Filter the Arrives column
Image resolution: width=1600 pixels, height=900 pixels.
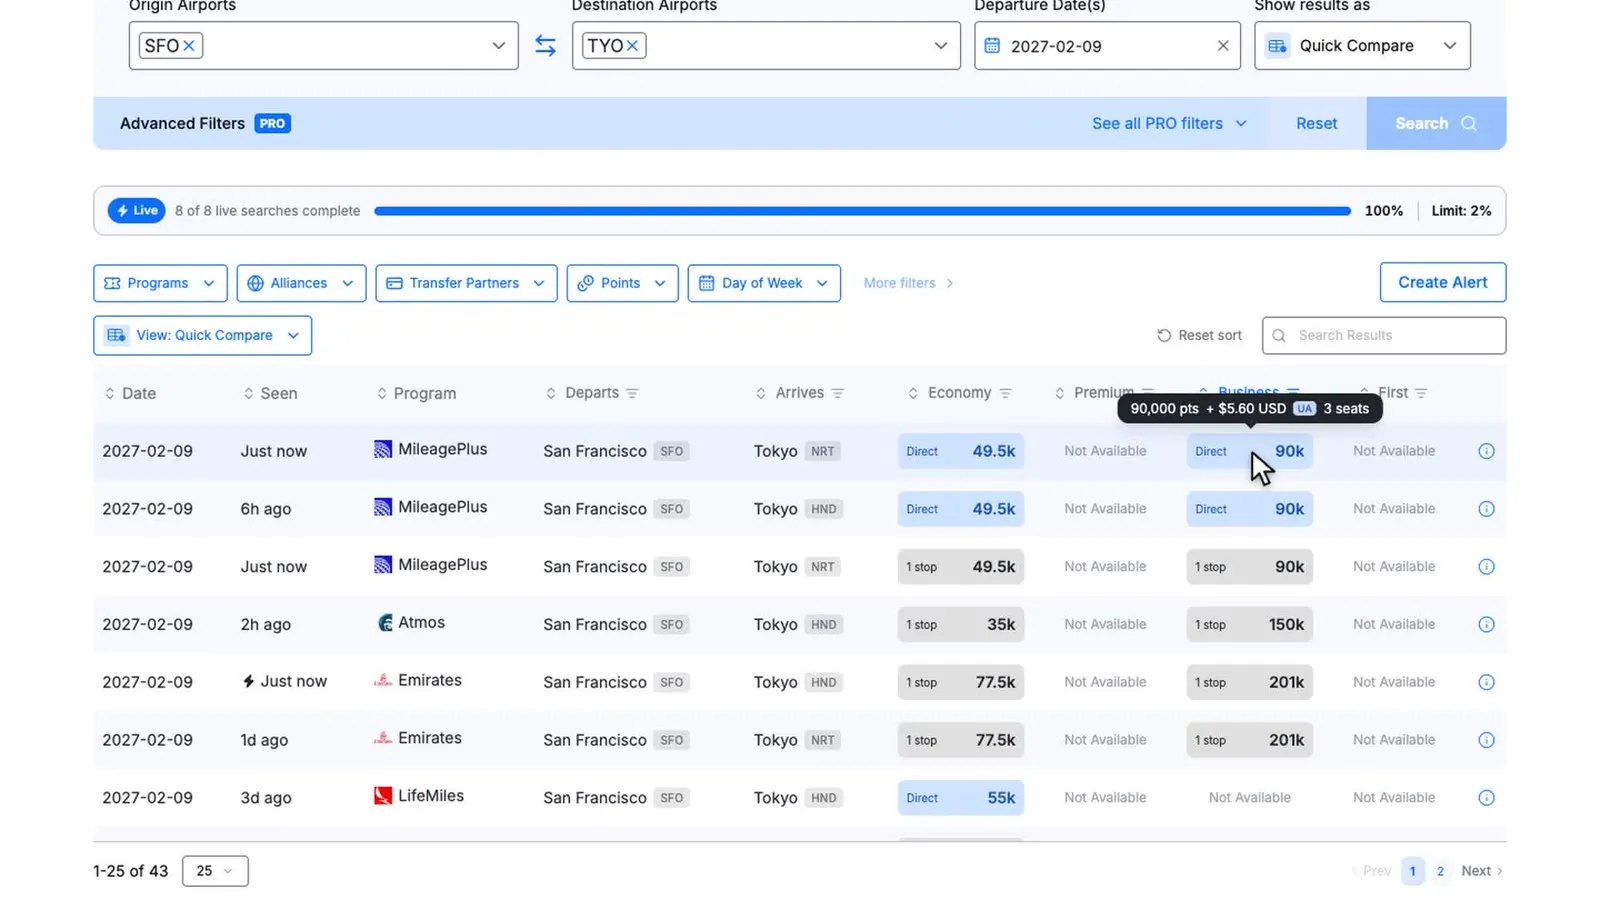tap(838, 393)
